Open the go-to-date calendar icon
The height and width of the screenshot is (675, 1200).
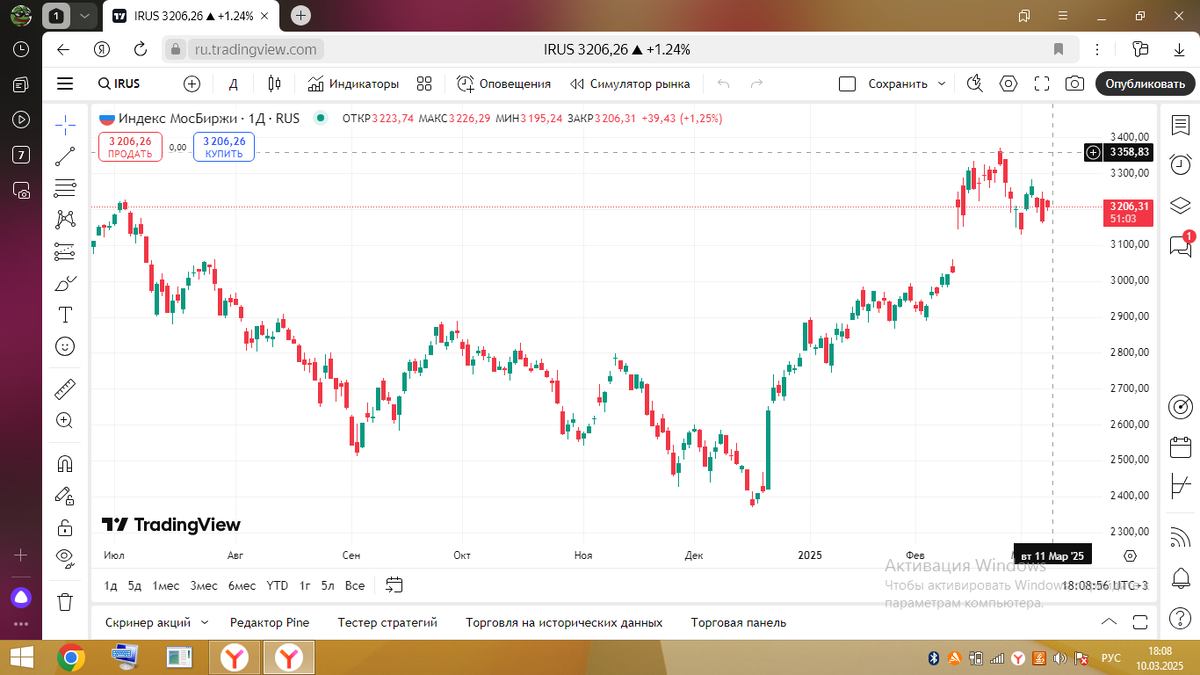394,586
